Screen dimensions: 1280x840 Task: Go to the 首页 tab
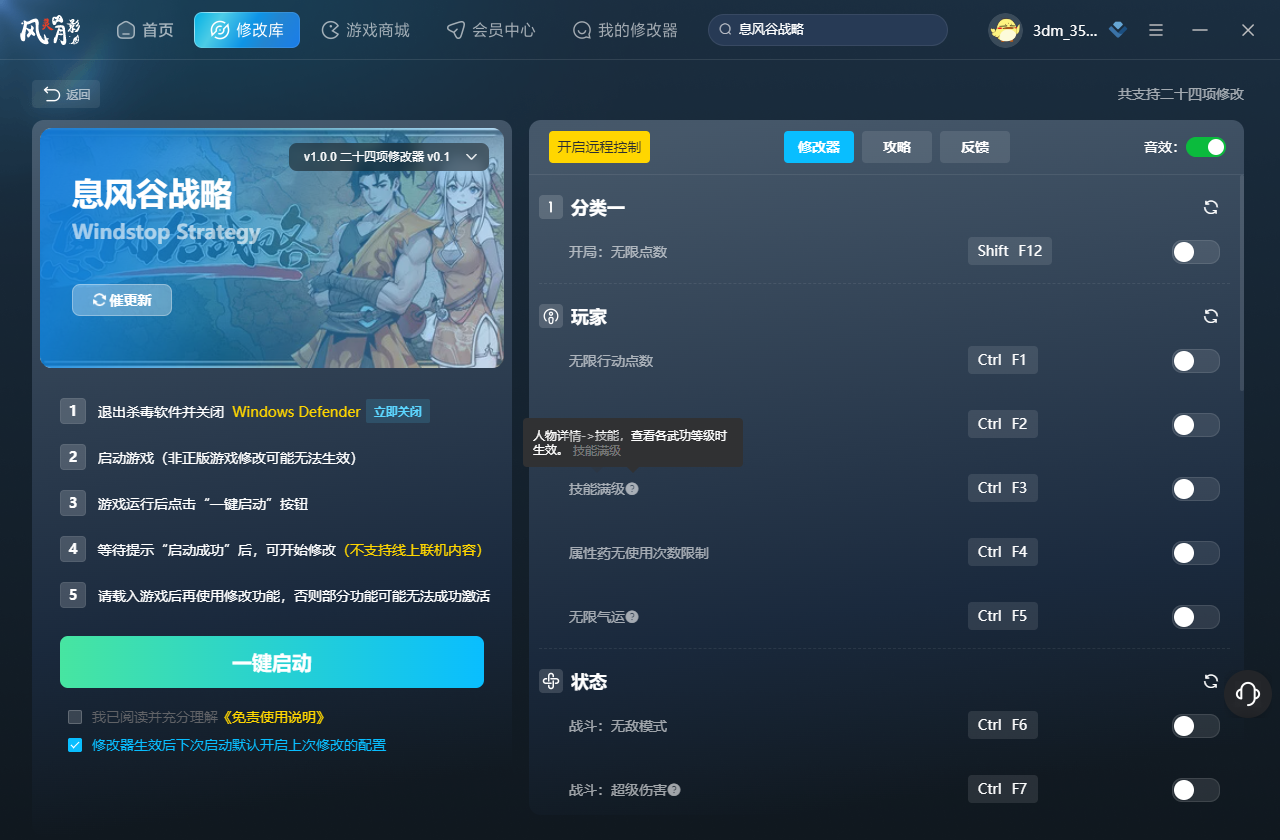pos(146,30)
